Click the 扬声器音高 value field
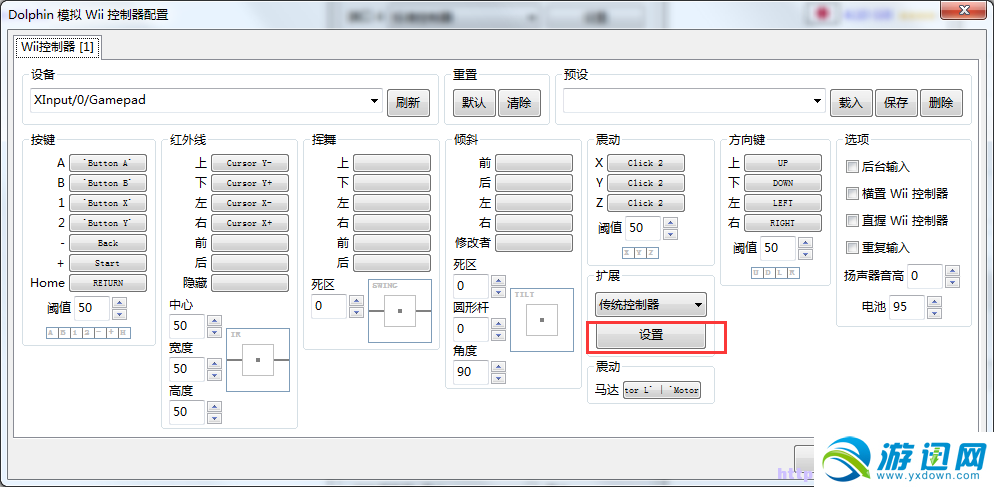The height and width of the screenshot is (487, 994). click(x=925, y=276)
